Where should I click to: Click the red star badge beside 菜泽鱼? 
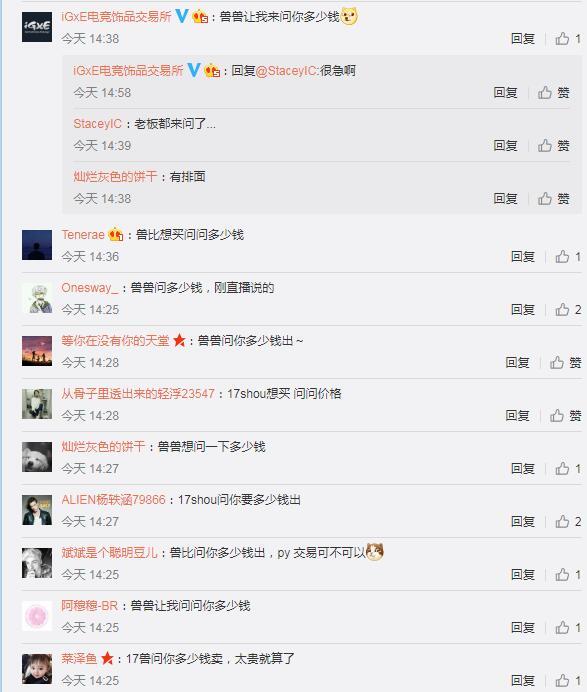click(107, 658)
